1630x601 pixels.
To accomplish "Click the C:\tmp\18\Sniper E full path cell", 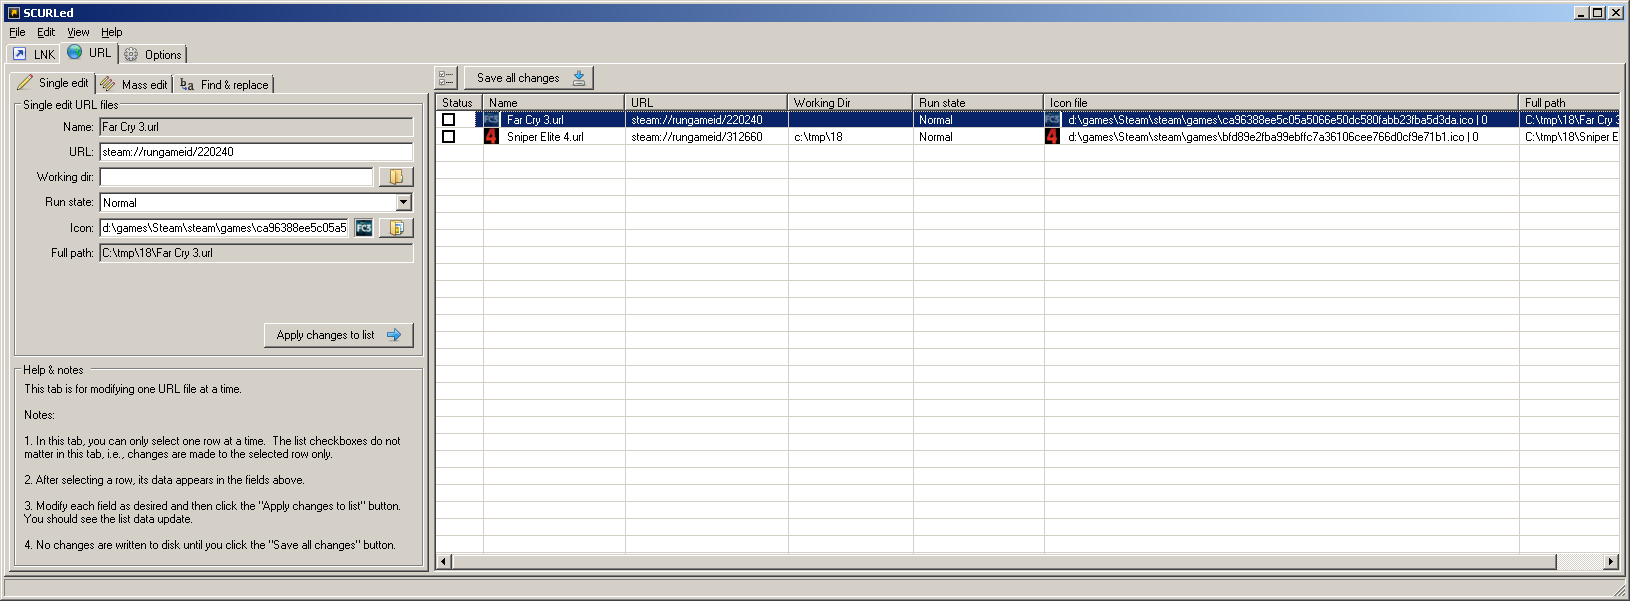I will [1571, 137].
